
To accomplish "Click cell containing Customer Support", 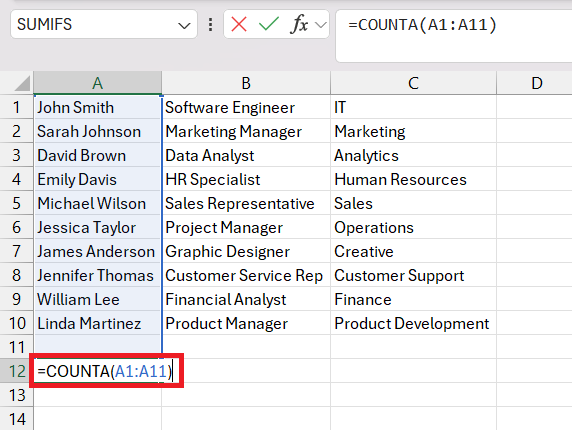I will click(413, 275).
